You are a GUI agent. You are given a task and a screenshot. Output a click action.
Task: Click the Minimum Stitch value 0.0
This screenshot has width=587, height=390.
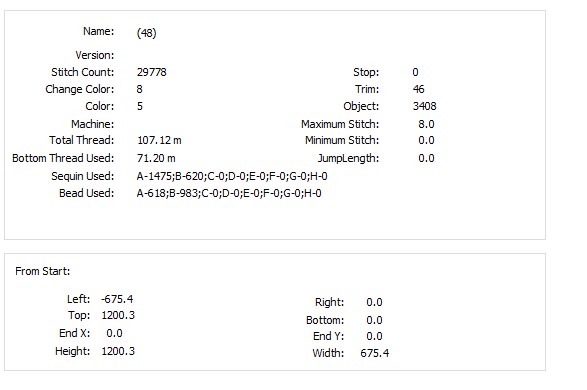(x=426, y=140)
